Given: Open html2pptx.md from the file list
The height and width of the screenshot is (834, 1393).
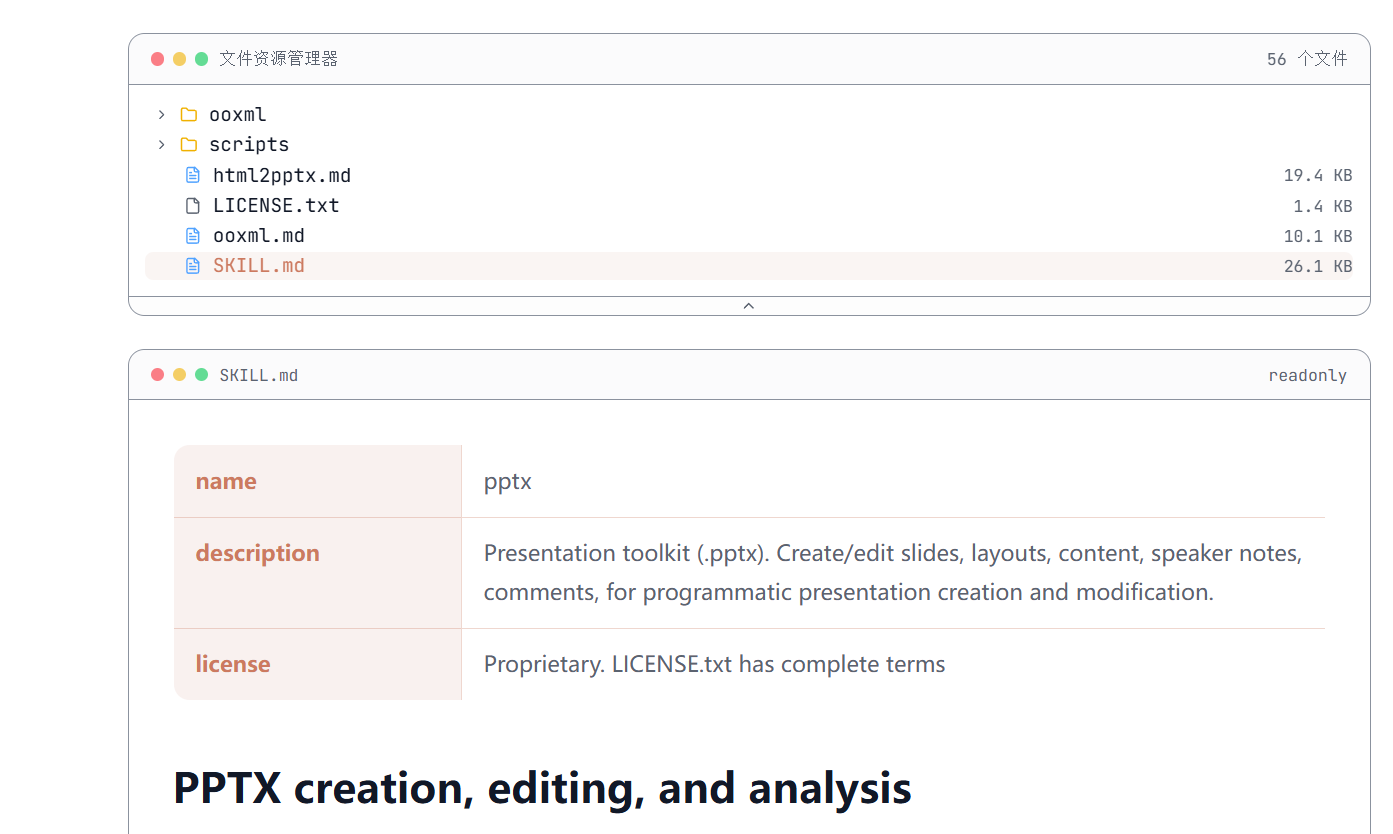Looking at the screenshot, I should click(x=281, y=176).
